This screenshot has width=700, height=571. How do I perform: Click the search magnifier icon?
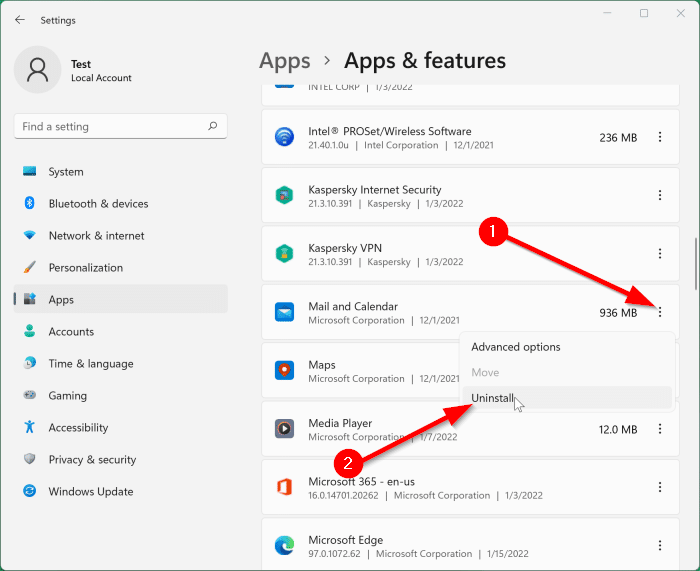212,126
